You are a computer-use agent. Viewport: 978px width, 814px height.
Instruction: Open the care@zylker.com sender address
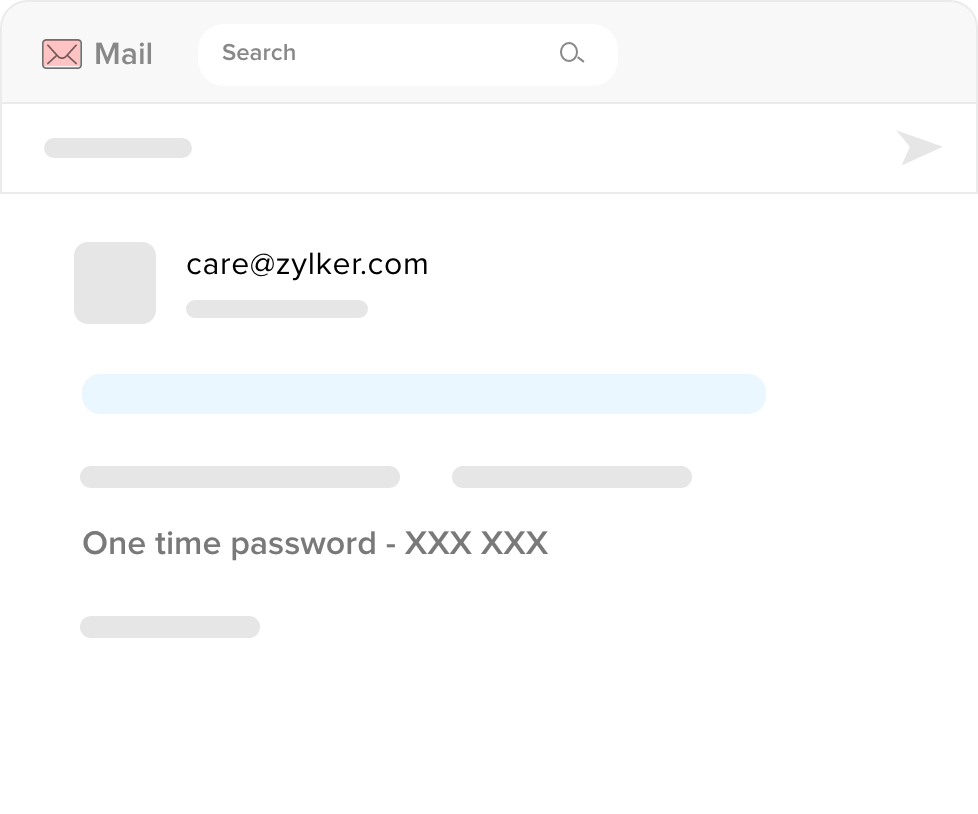click(x=307, y=264)
